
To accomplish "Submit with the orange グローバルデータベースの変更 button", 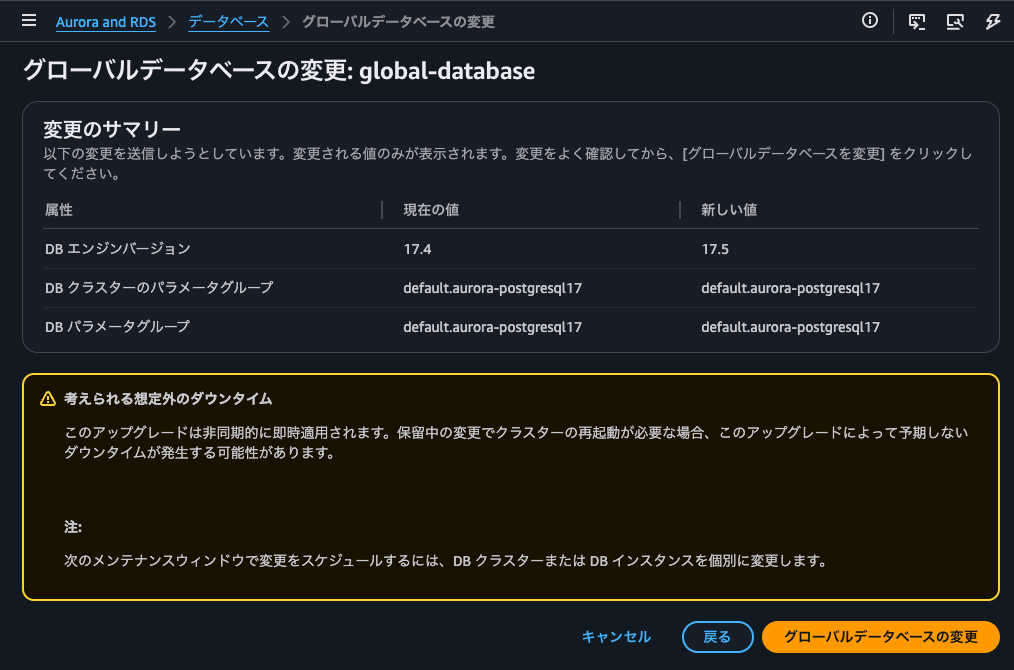I will click(x=880, y=637).
